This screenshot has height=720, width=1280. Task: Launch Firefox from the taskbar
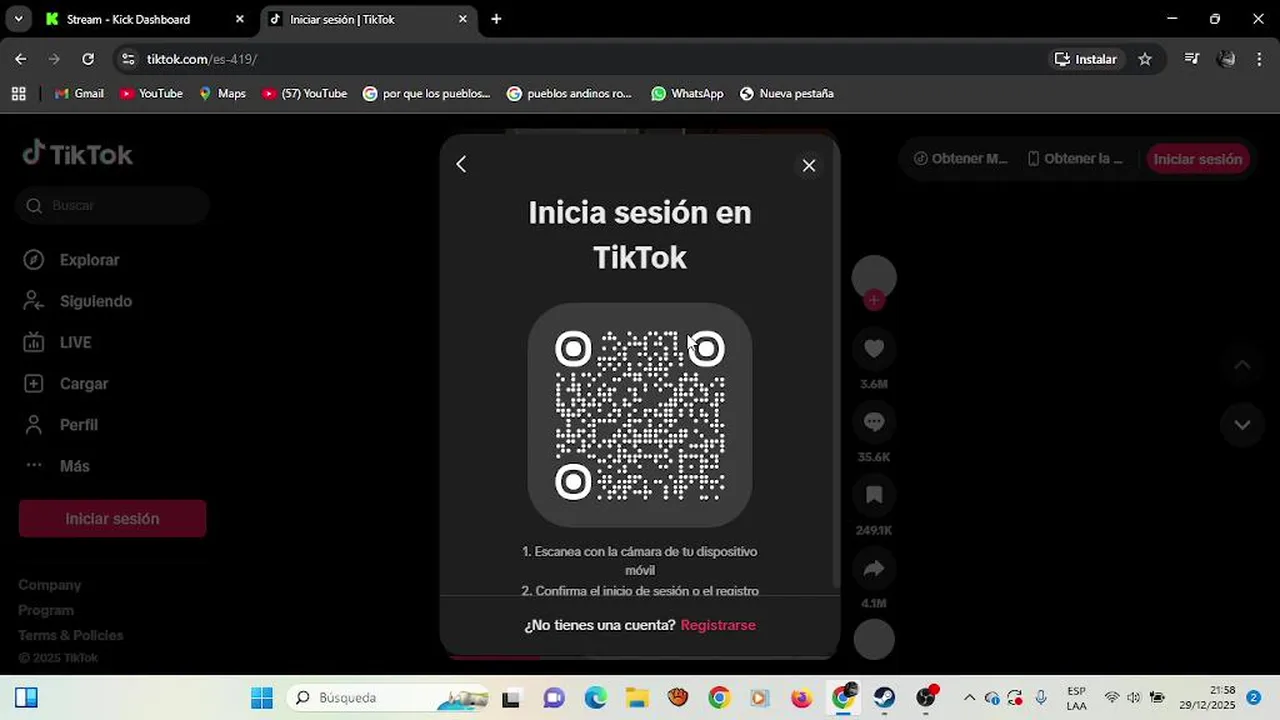pyautogui.click(x=801, y=698)
